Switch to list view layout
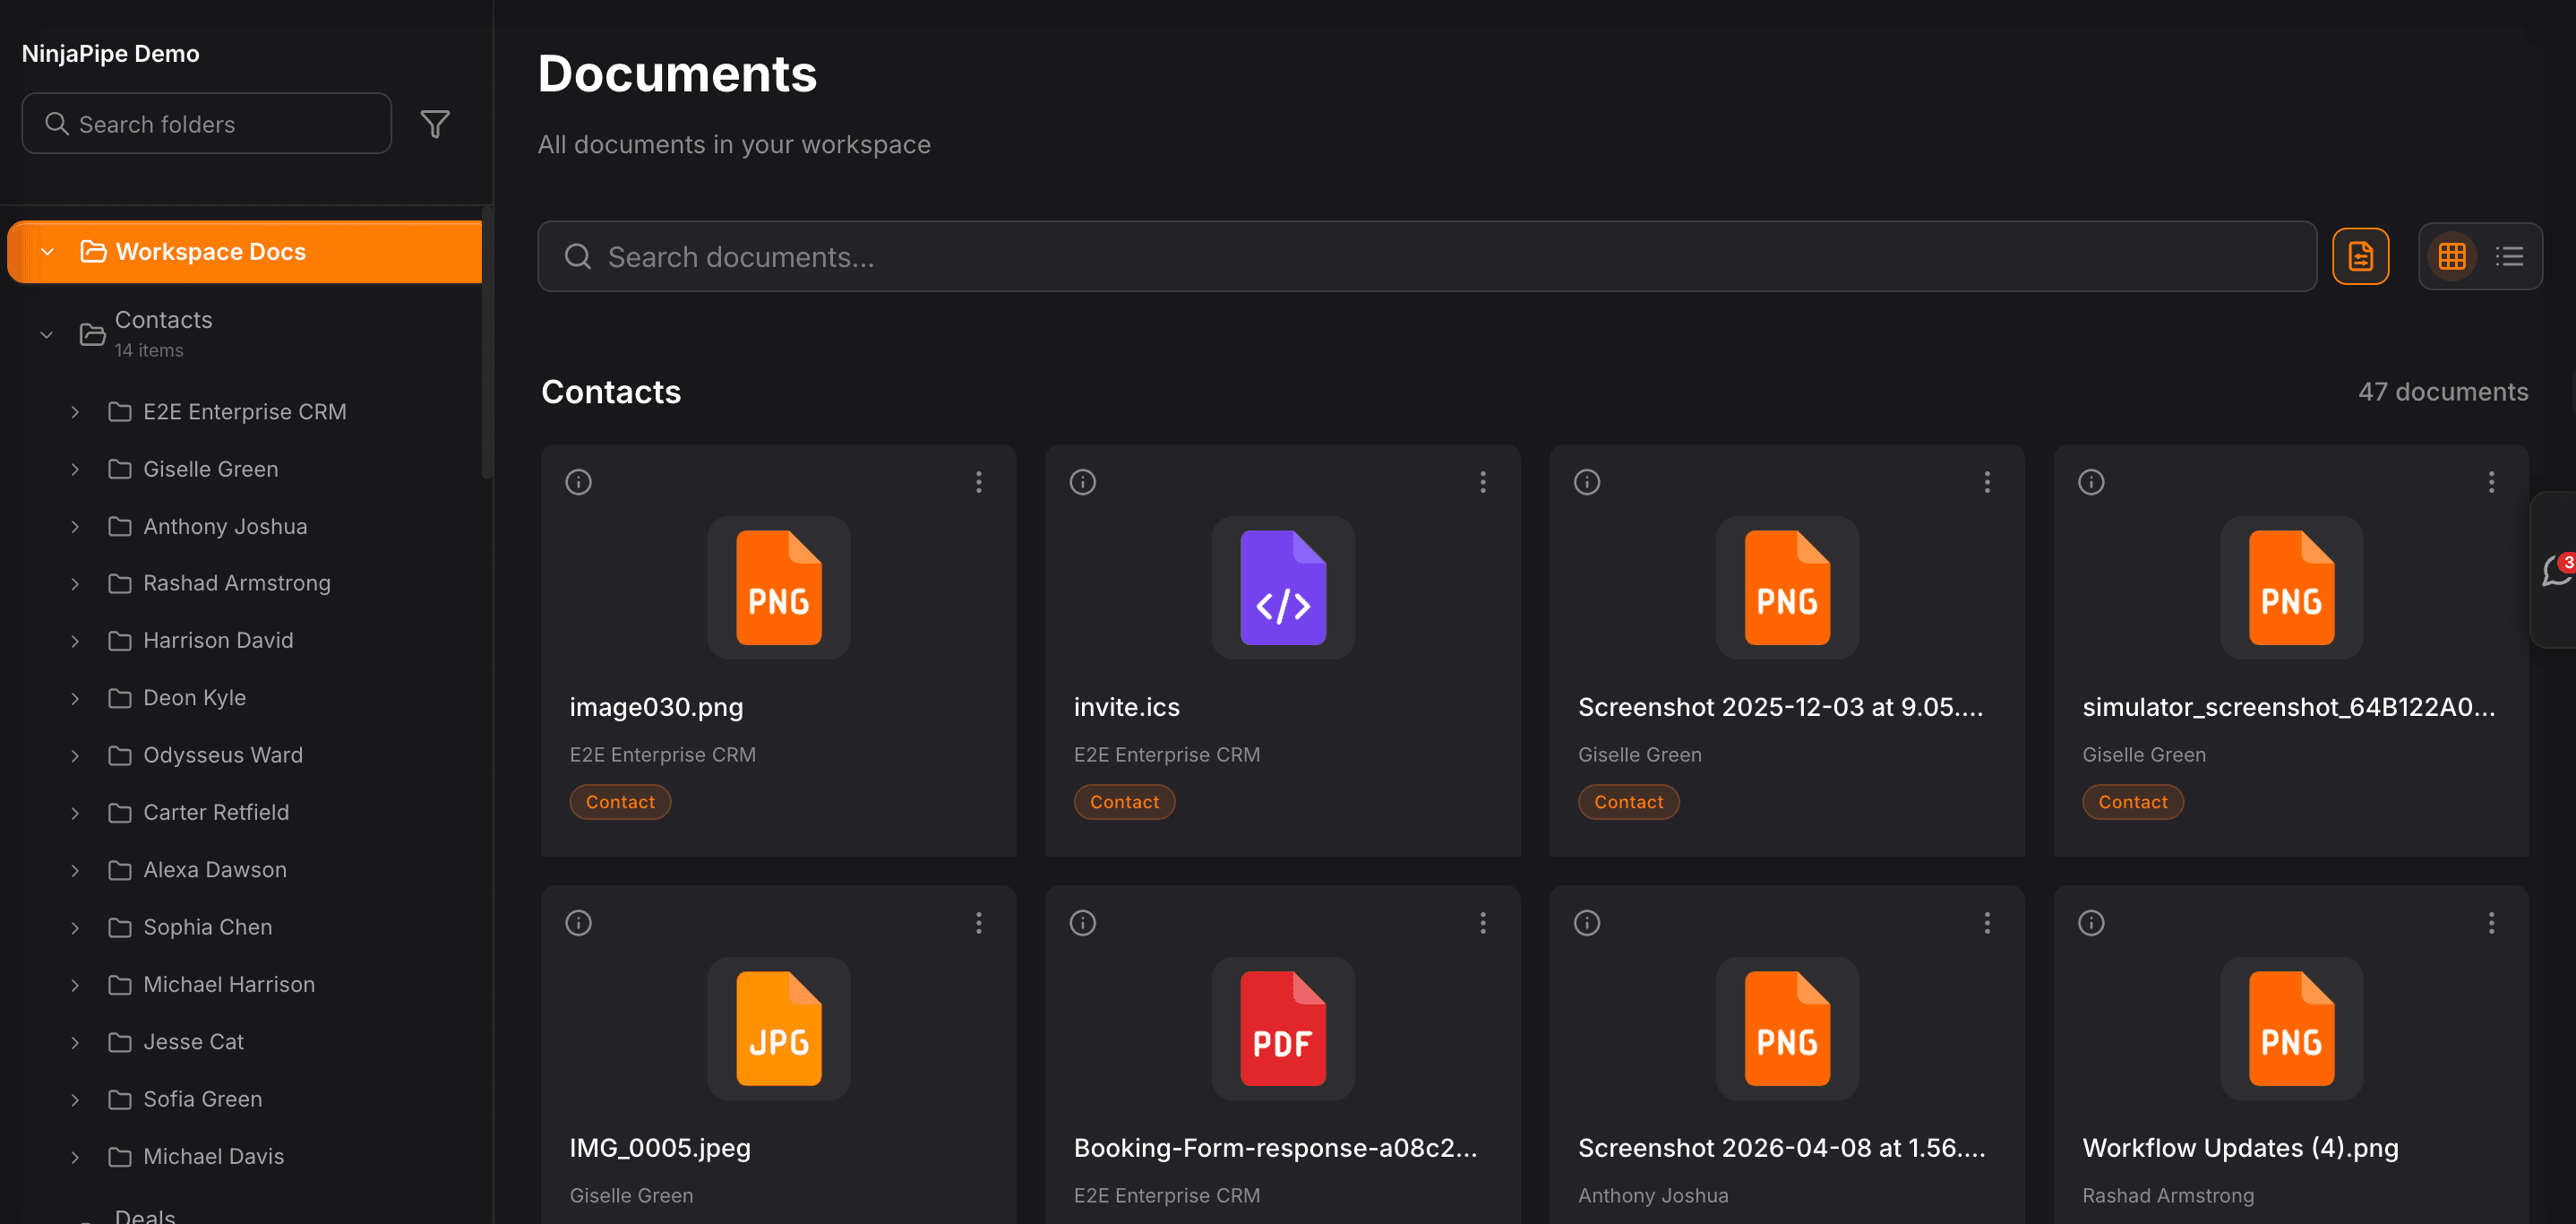This screenshot has height=1224, width=2576. click(2511, 256)
